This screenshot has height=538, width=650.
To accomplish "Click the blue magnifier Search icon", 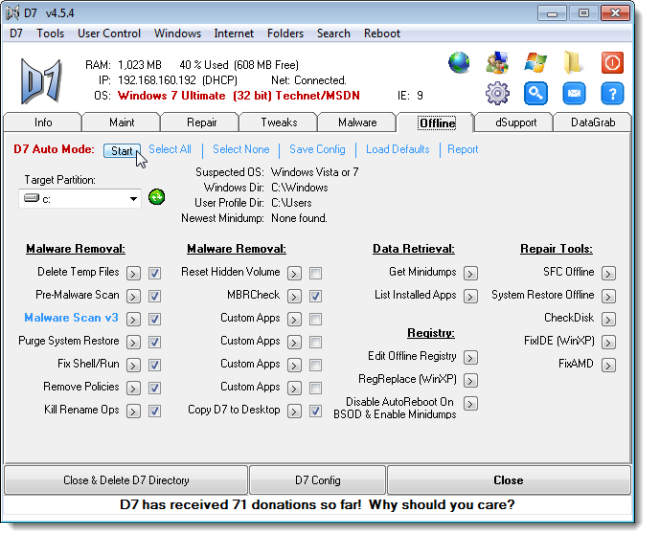I will [536, 93].
